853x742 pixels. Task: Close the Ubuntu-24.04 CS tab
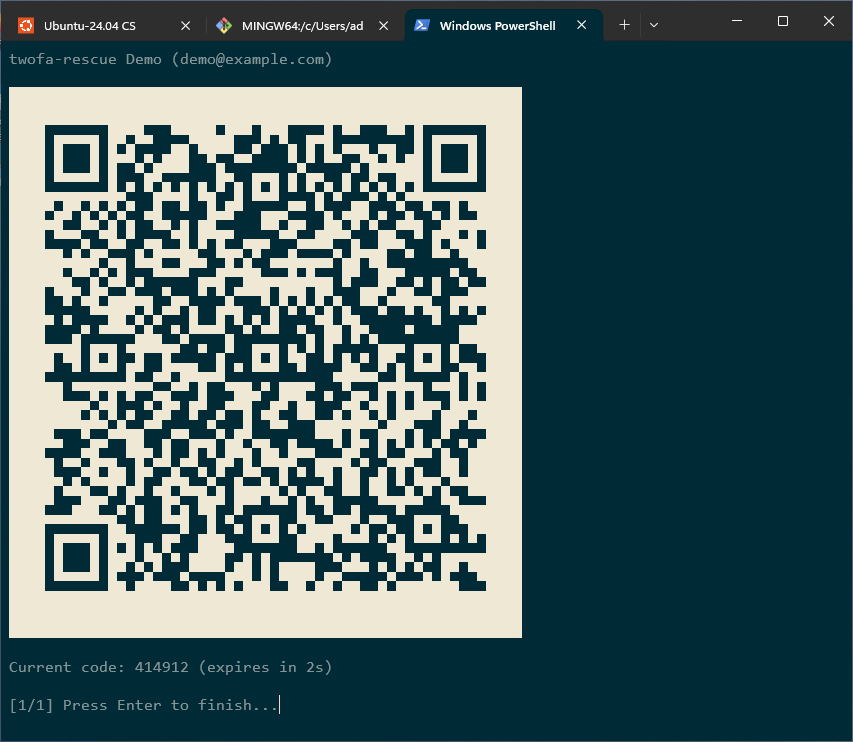186,26
